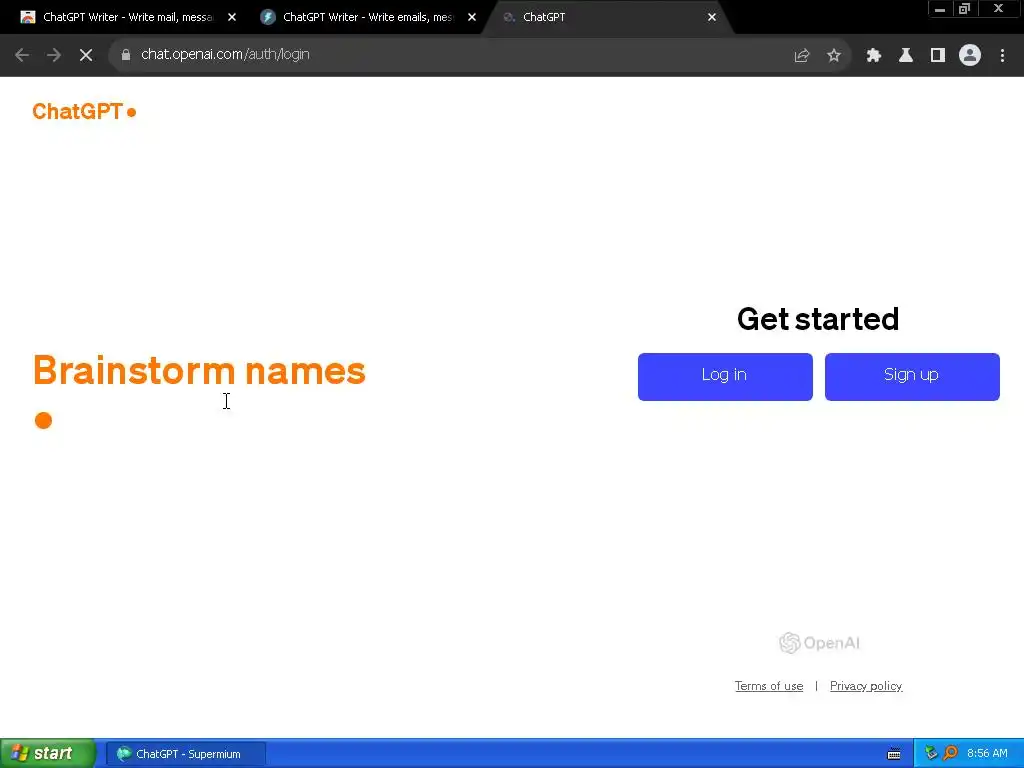Restore down the browser window
The image size is (1024, 768).
pyautogui.click(x=965, y=9)
